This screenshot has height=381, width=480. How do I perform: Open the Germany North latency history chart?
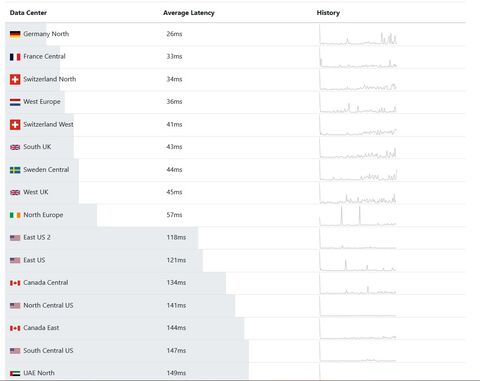(x=358, y=37)
